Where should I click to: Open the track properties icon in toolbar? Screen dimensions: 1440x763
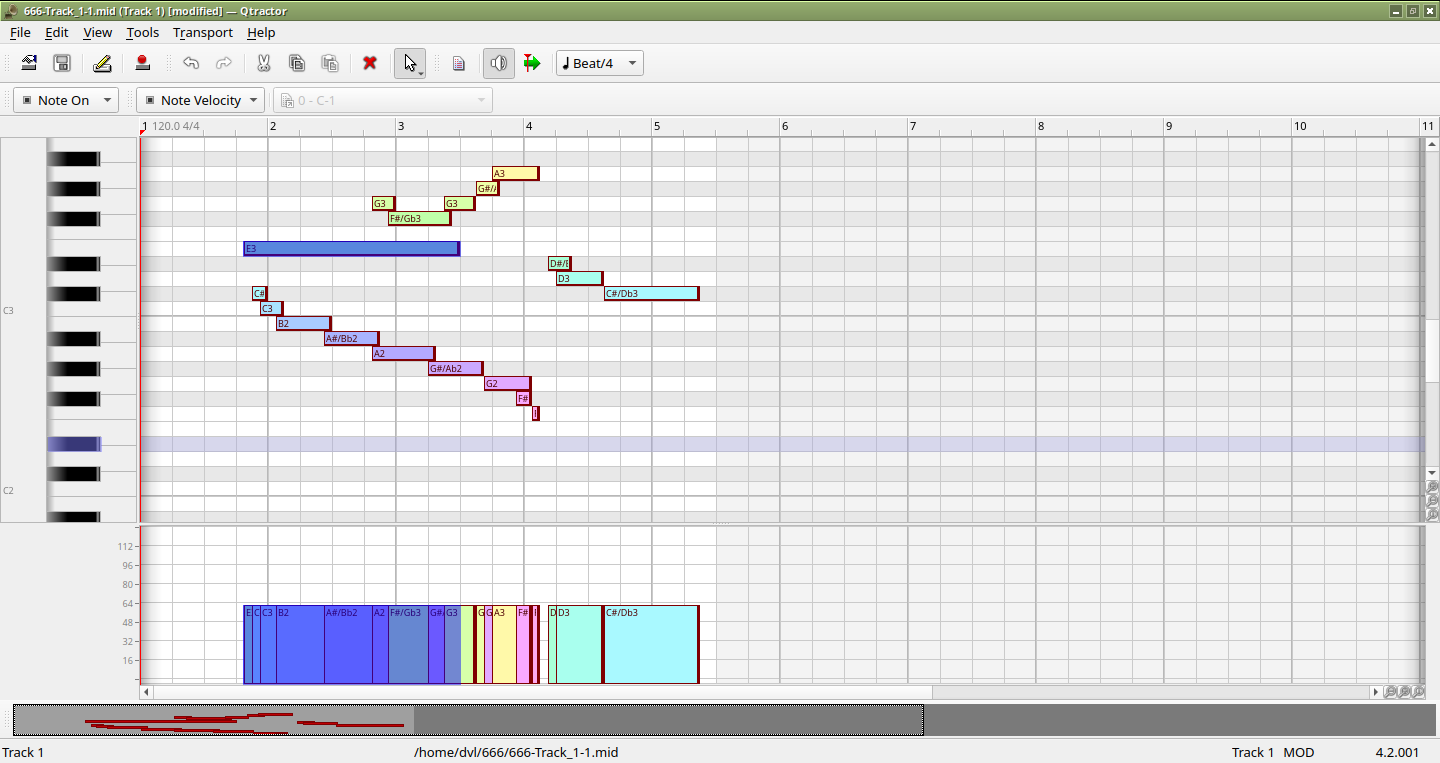point(29,63)
